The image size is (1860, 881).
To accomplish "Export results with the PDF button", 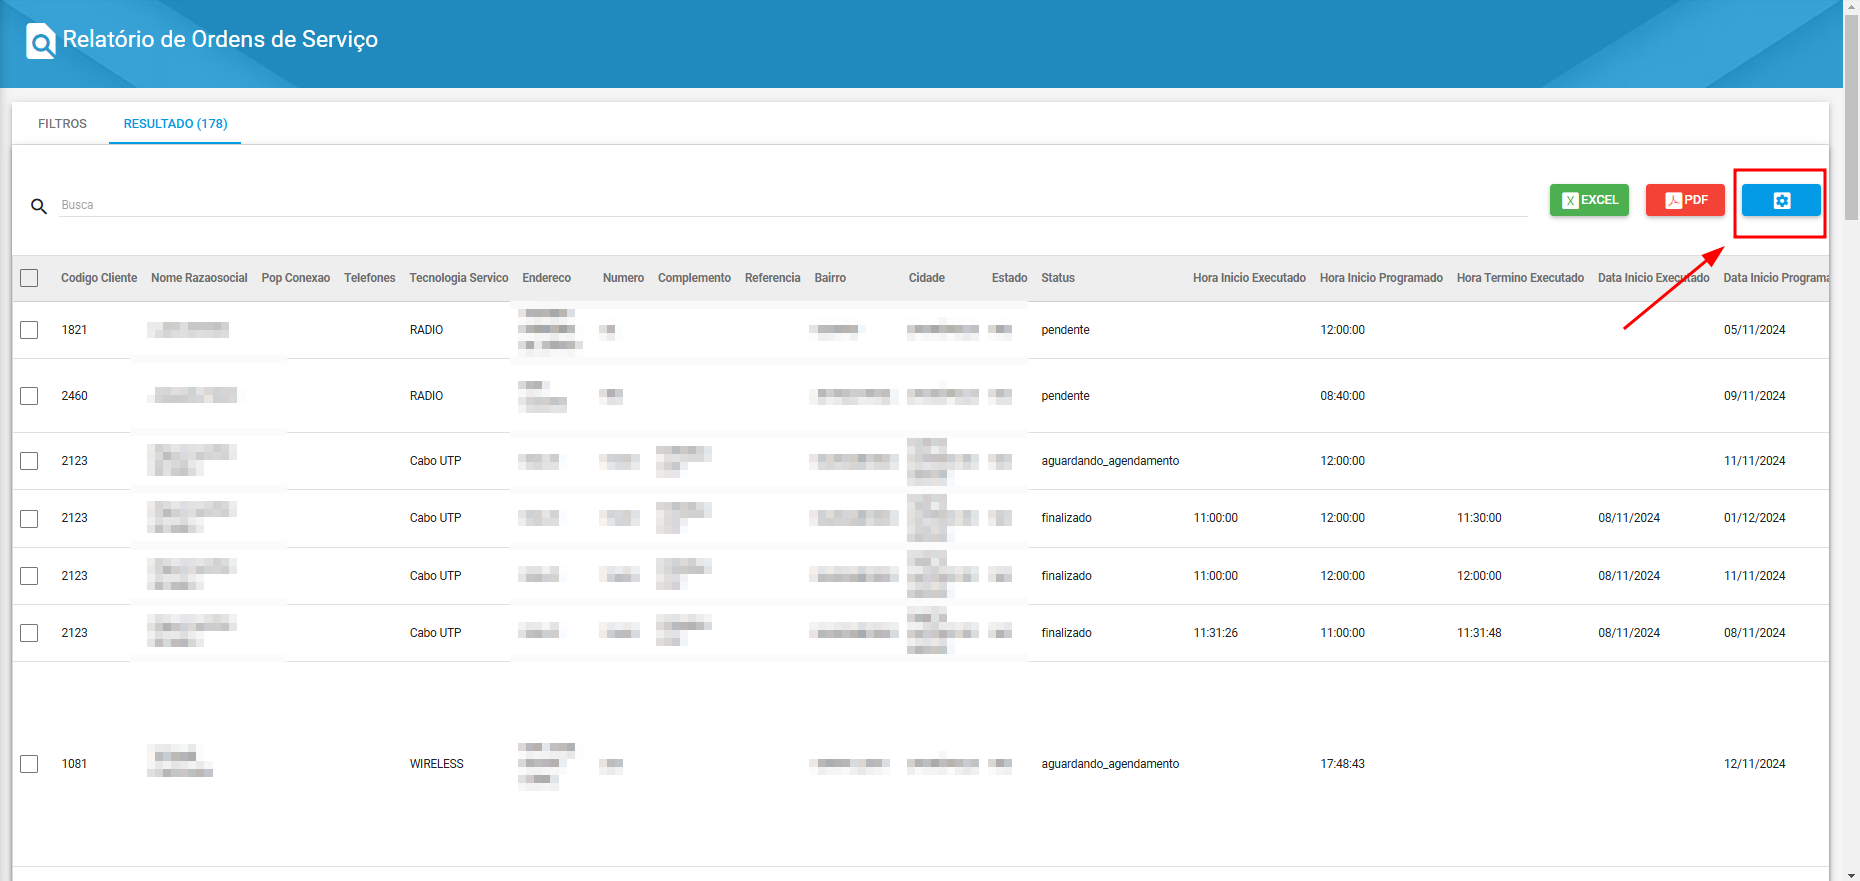I will pos(1685,200).
